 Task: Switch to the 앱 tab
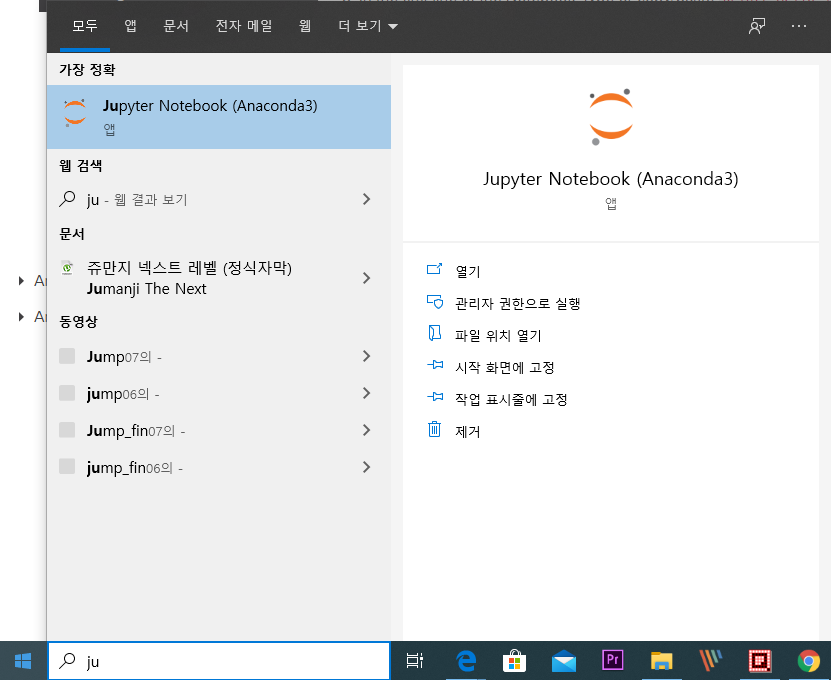click(x=130, y=26)
